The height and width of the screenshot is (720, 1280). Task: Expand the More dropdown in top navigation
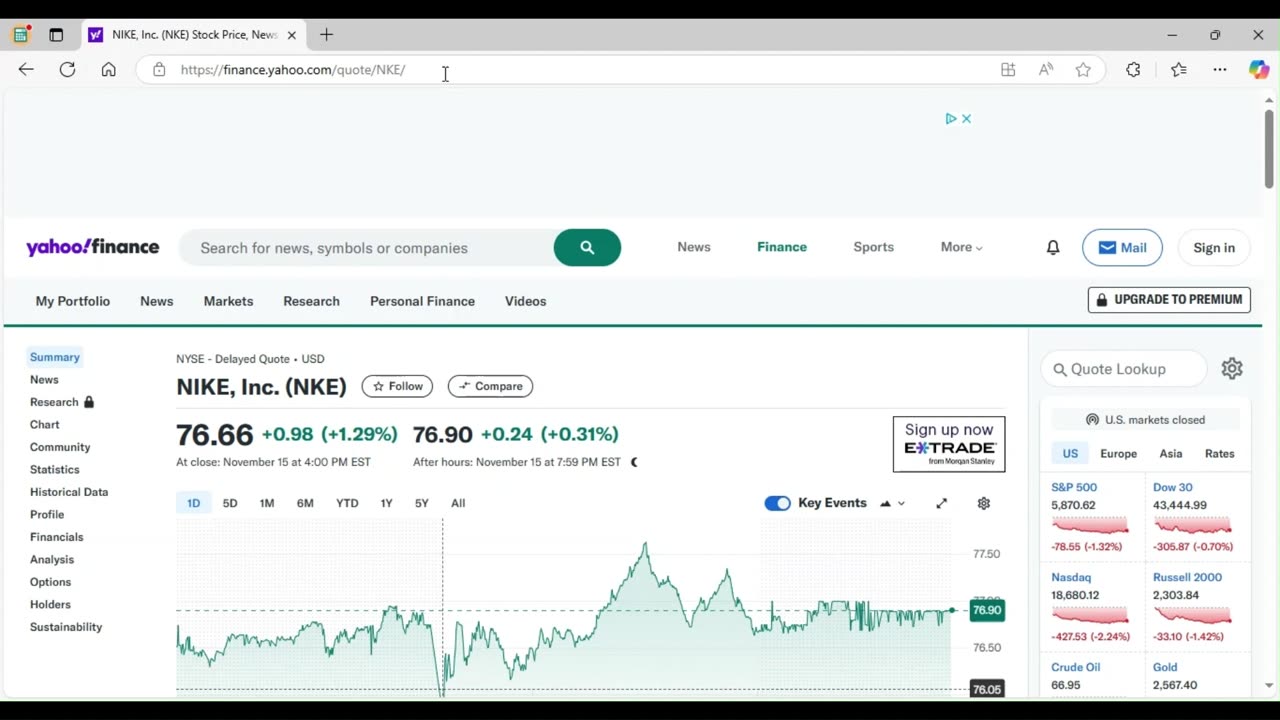[x=961, y=247]
